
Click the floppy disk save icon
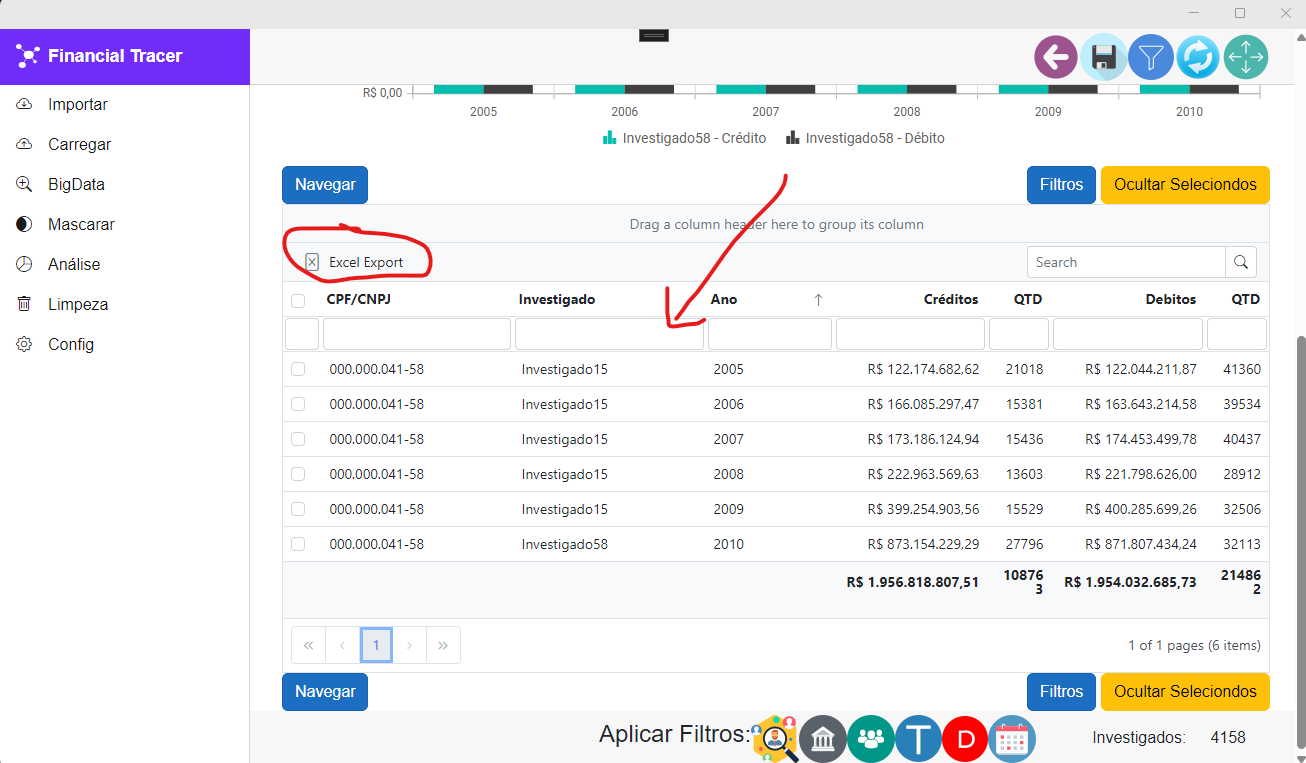coord(1104,57)
